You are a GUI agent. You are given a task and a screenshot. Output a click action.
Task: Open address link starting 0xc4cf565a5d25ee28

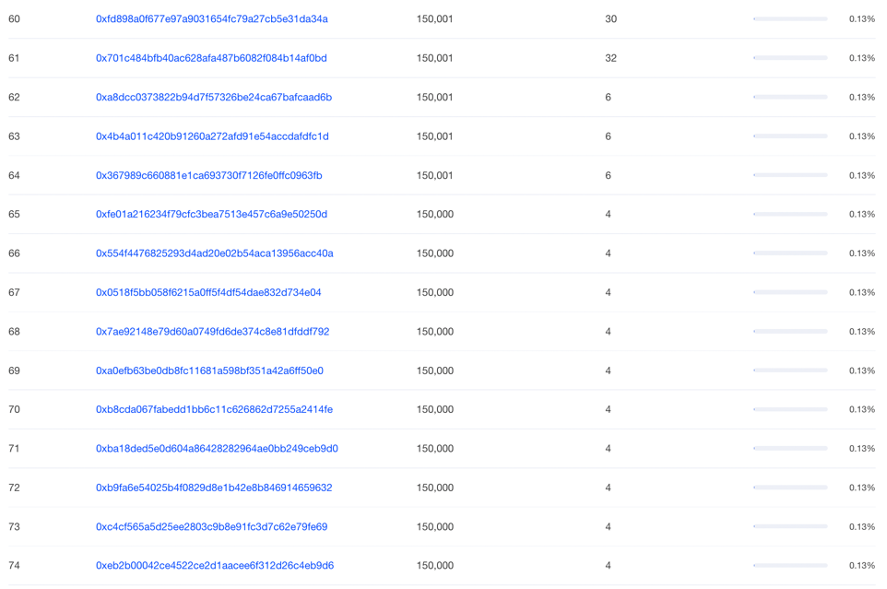[212, 526]
